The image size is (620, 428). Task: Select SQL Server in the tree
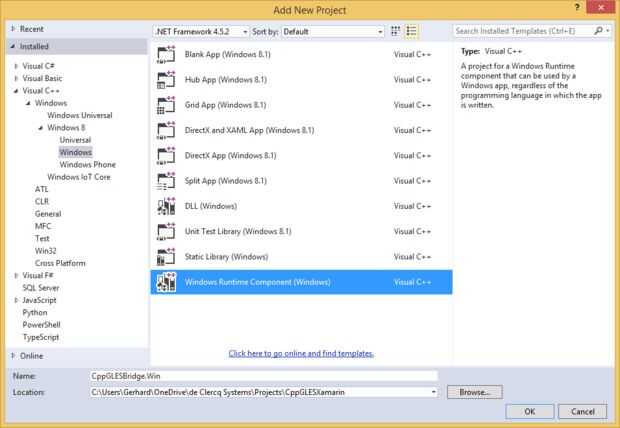click(41, 288)
